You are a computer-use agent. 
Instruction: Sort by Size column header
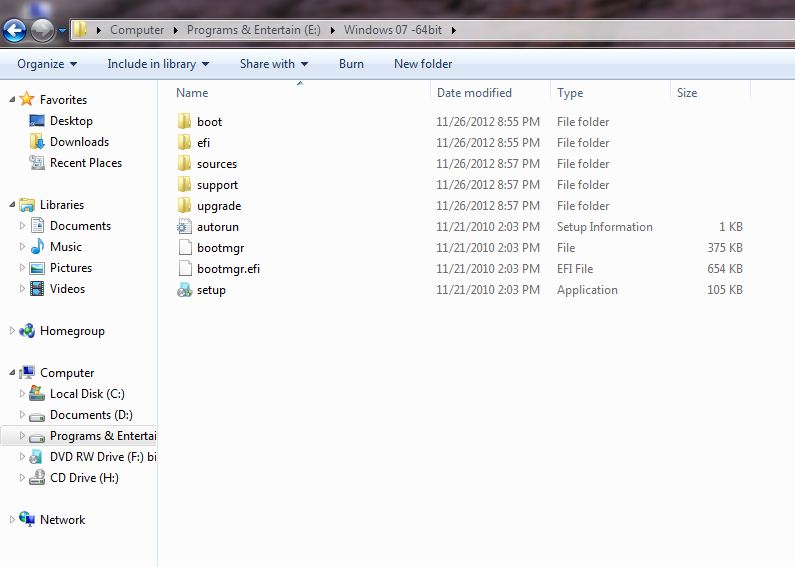coord(686,93)
